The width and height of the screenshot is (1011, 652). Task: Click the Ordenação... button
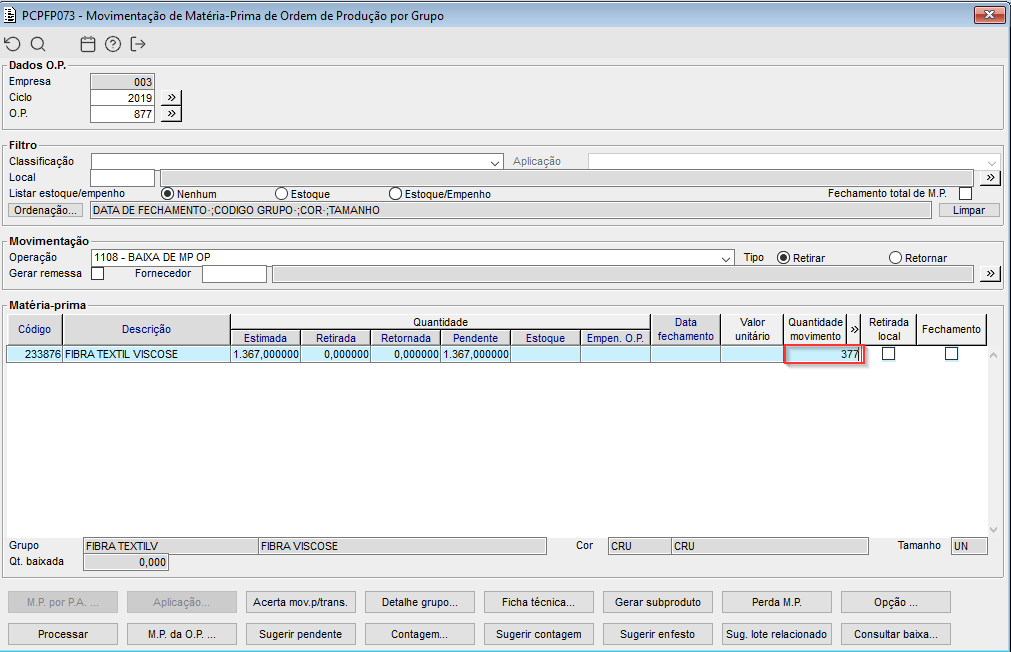46,210
